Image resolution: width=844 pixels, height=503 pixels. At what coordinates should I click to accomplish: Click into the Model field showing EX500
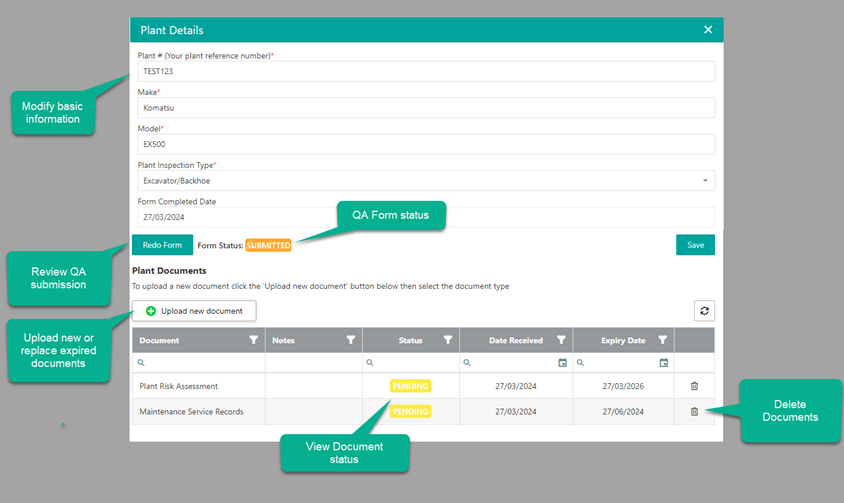coord(426,144)
